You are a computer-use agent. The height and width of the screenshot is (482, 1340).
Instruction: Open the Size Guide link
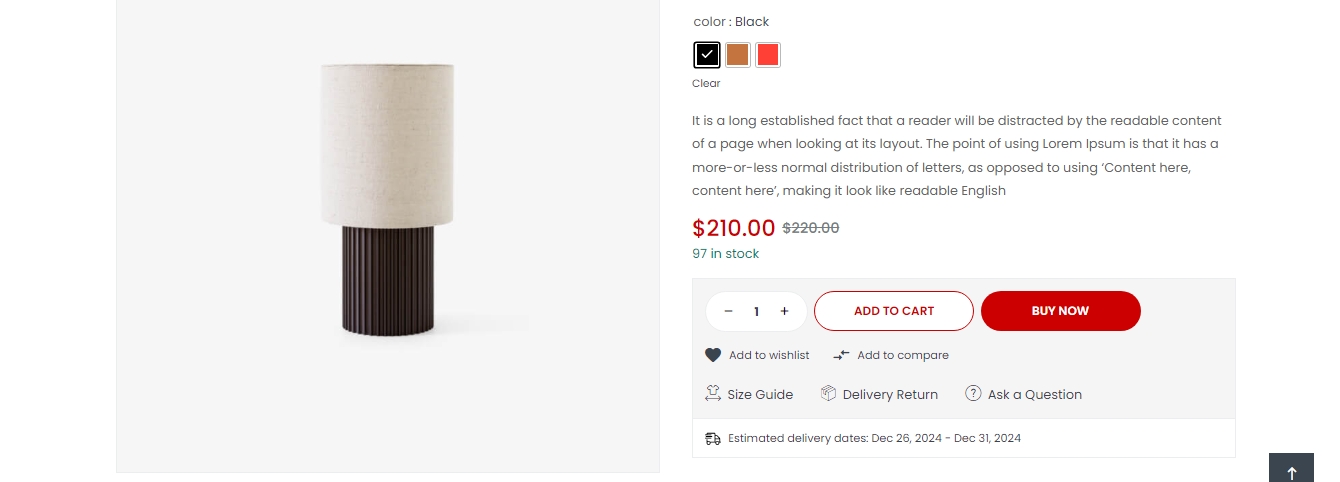pyautogui.click(x=760, y=395)
